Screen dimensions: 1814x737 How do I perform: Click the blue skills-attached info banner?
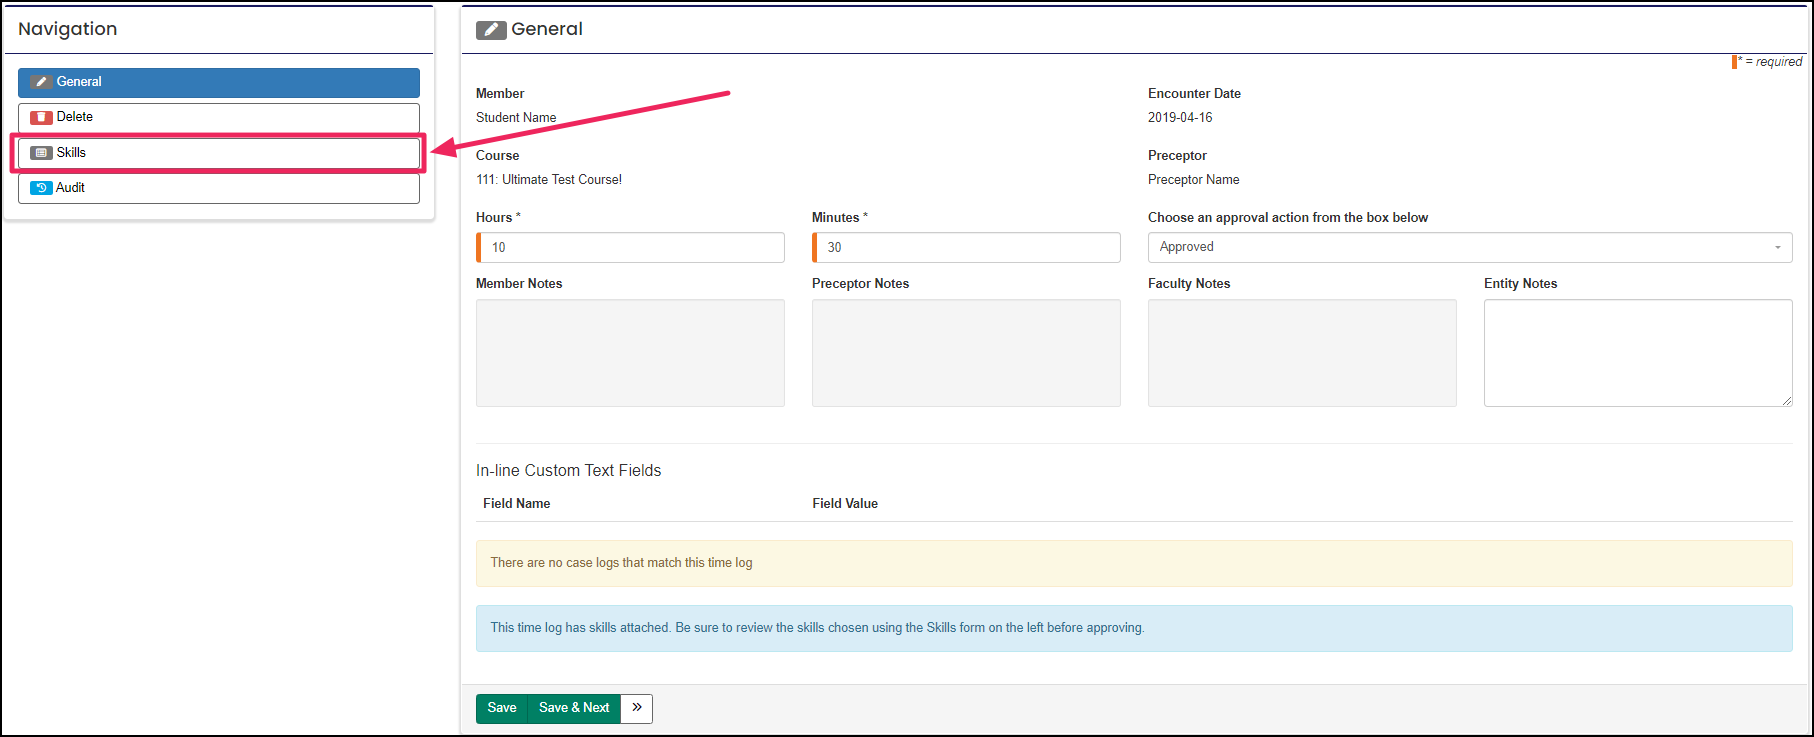point(1134,628)
